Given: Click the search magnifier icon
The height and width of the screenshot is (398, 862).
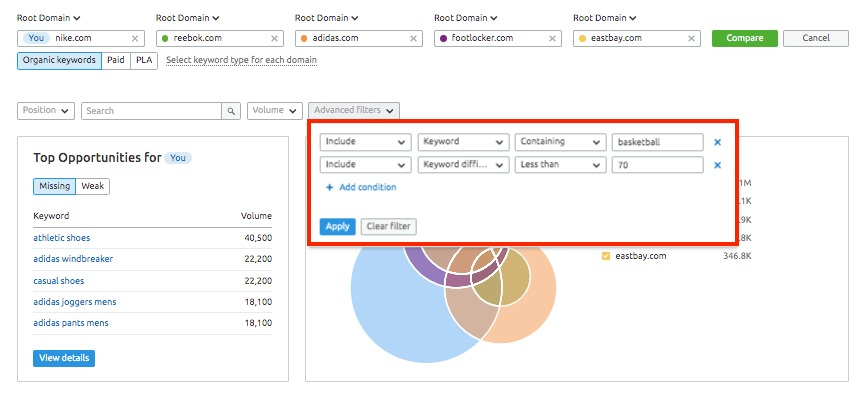Looking at the screenshot, I should point(231,110).
